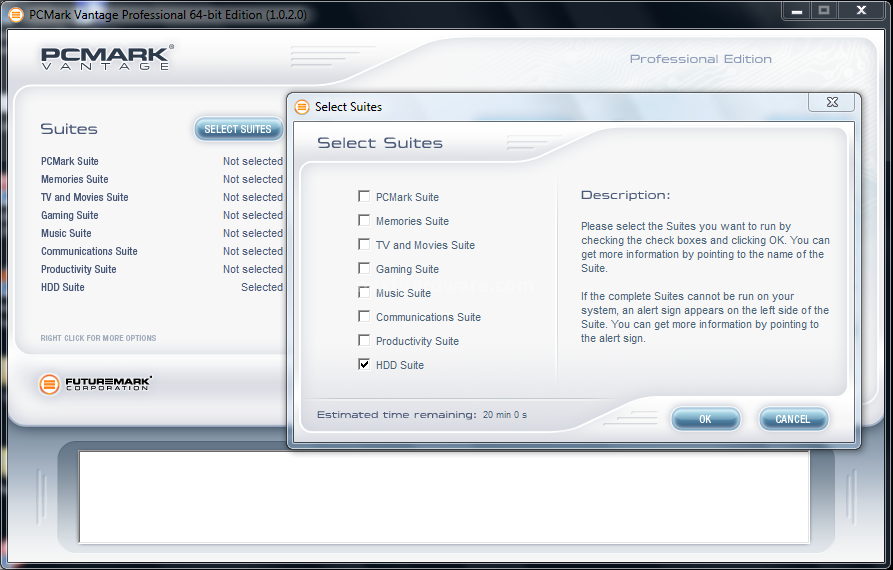Click the PCMark Vantage title bar app icon
This screenshot has width=893, height=570.
(16, 15)
